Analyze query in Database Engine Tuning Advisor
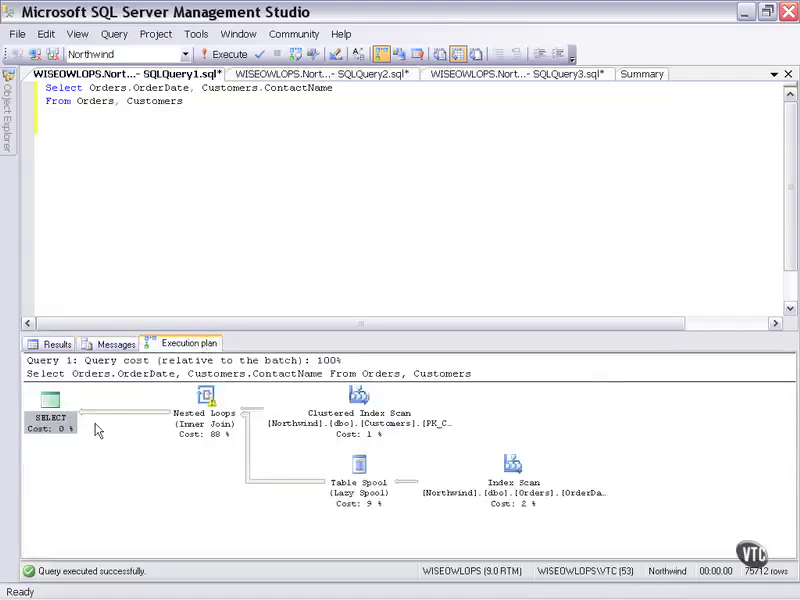The width and height of the screenshot is (800, 600). (x=313, y=54)
